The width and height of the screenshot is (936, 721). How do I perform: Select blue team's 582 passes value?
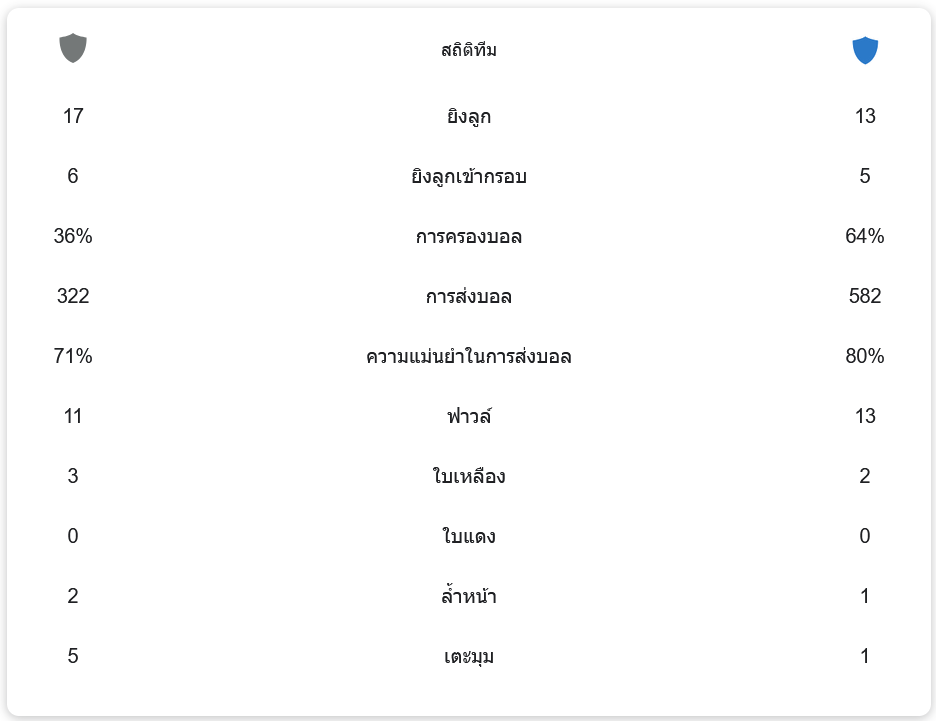tap(864, 296)
